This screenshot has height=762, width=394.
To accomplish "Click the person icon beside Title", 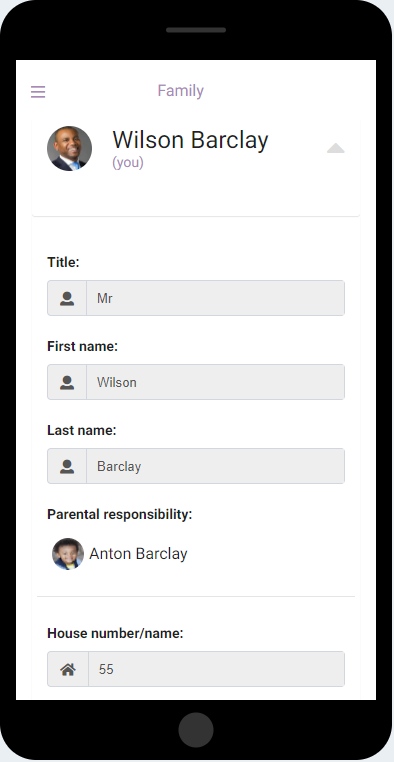I will pyautogui.click(x=67, y=298).
